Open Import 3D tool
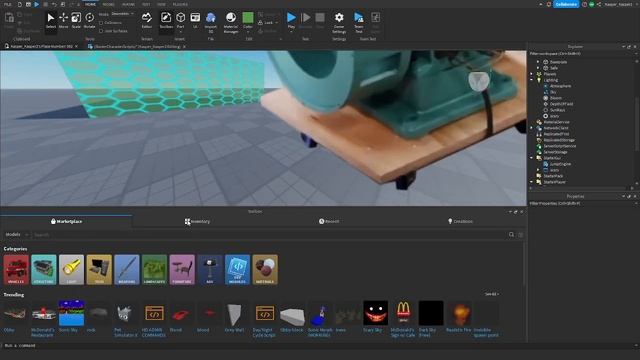Screen dimensions: 640x360 211,22
